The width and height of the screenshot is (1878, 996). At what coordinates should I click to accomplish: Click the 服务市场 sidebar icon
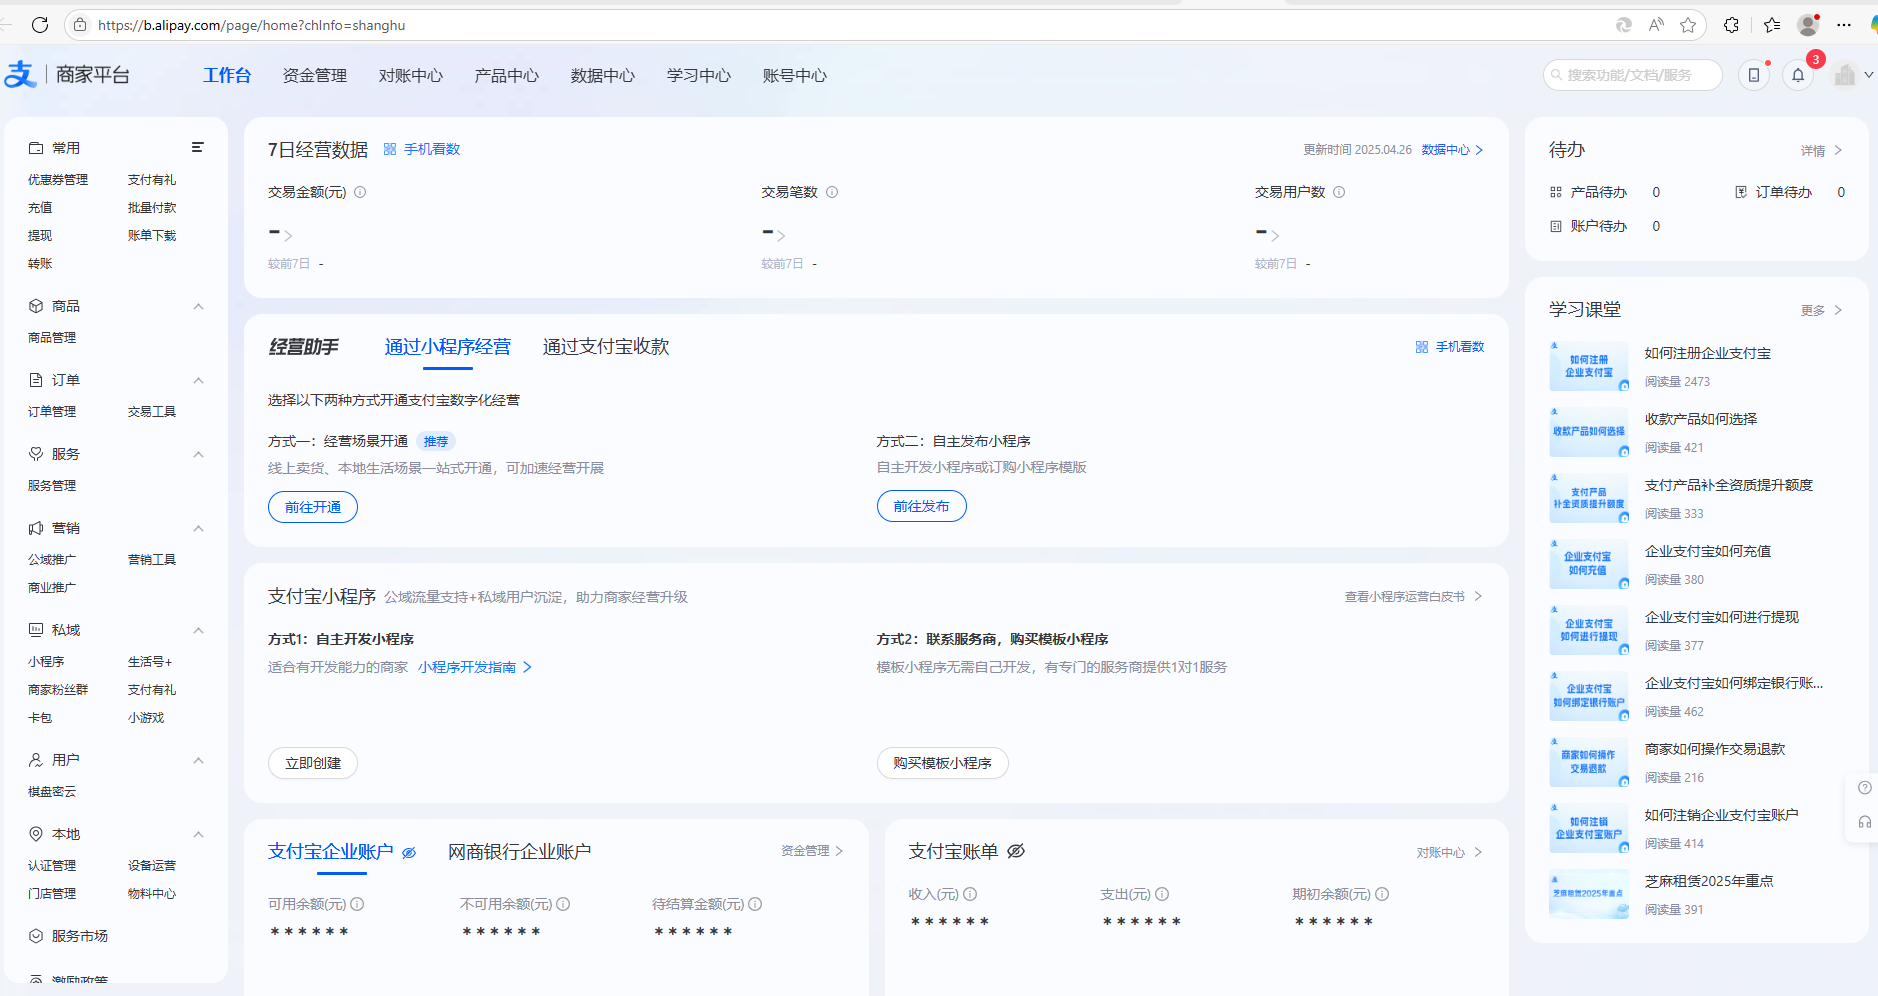point(36,936)
